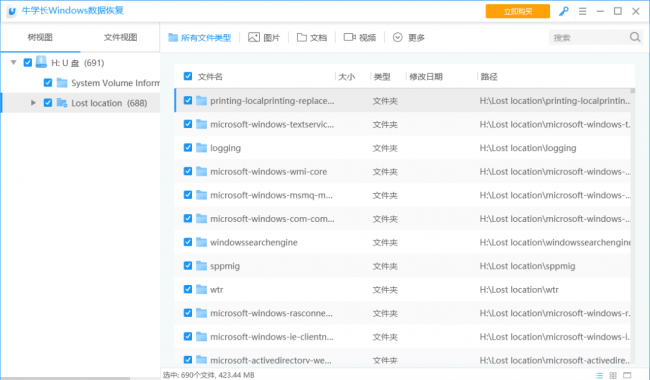This screenshot has height=380, width=650.
Task: Click the search magnifier icon
Action: point(635,37)
